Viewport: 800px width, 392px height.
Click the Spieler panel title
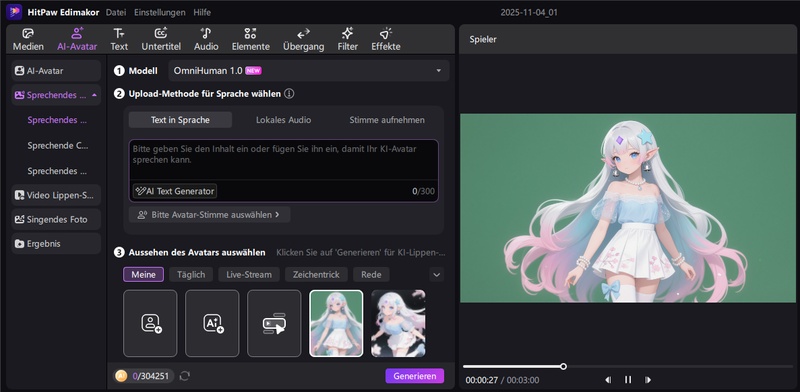coord(483,39)
